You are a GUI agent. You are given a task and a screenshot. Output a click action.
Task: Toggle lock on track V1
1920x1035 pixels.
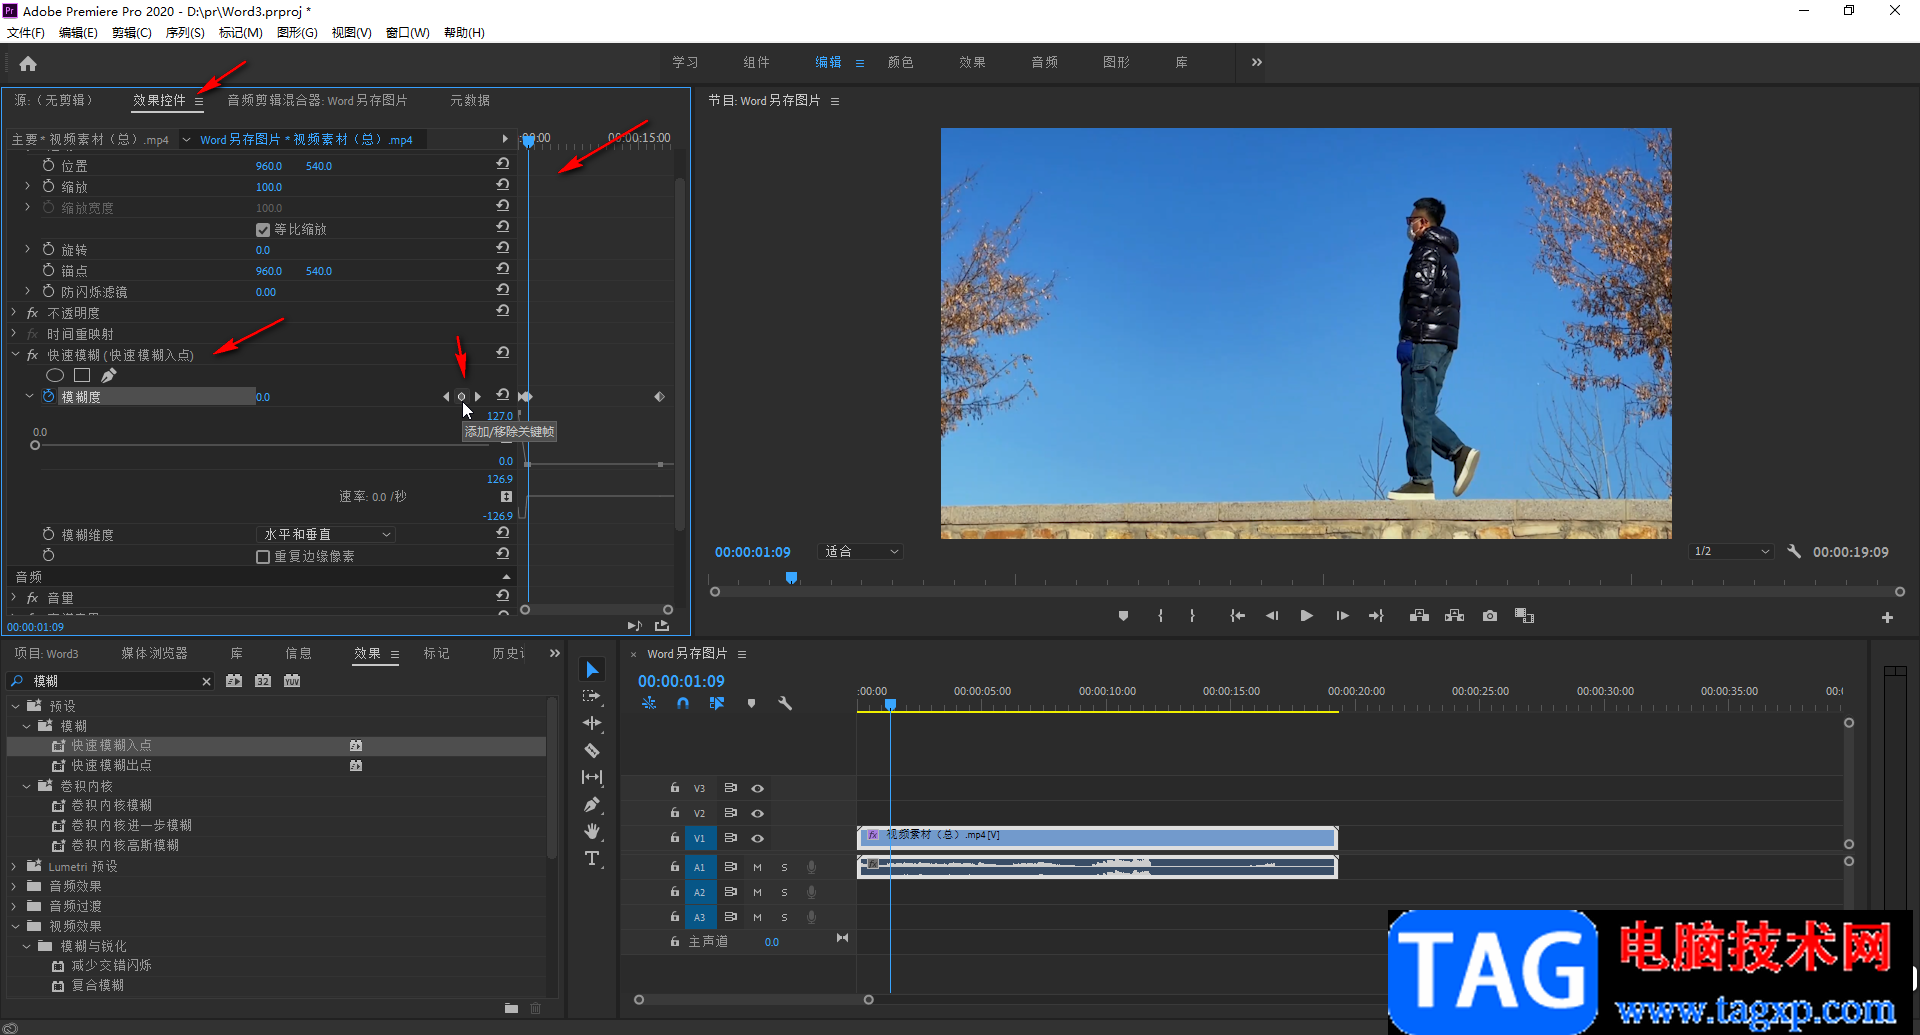(675, 838)
